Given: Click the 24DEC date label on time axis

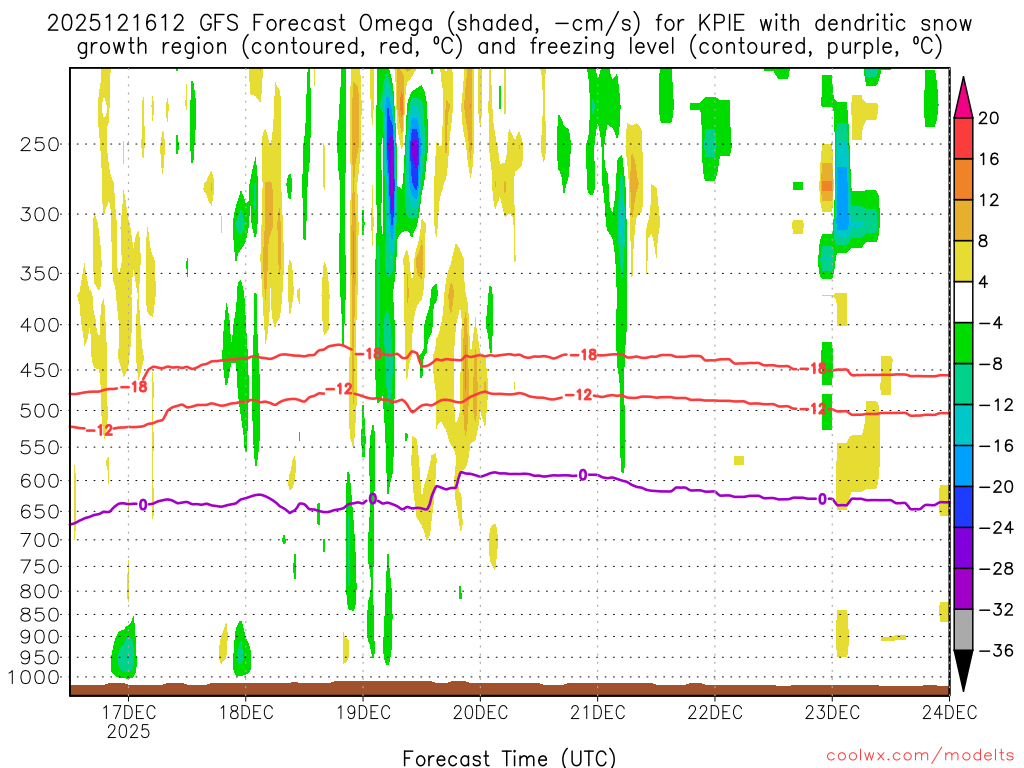Looking at the screenshot, I should coord(950,712).
